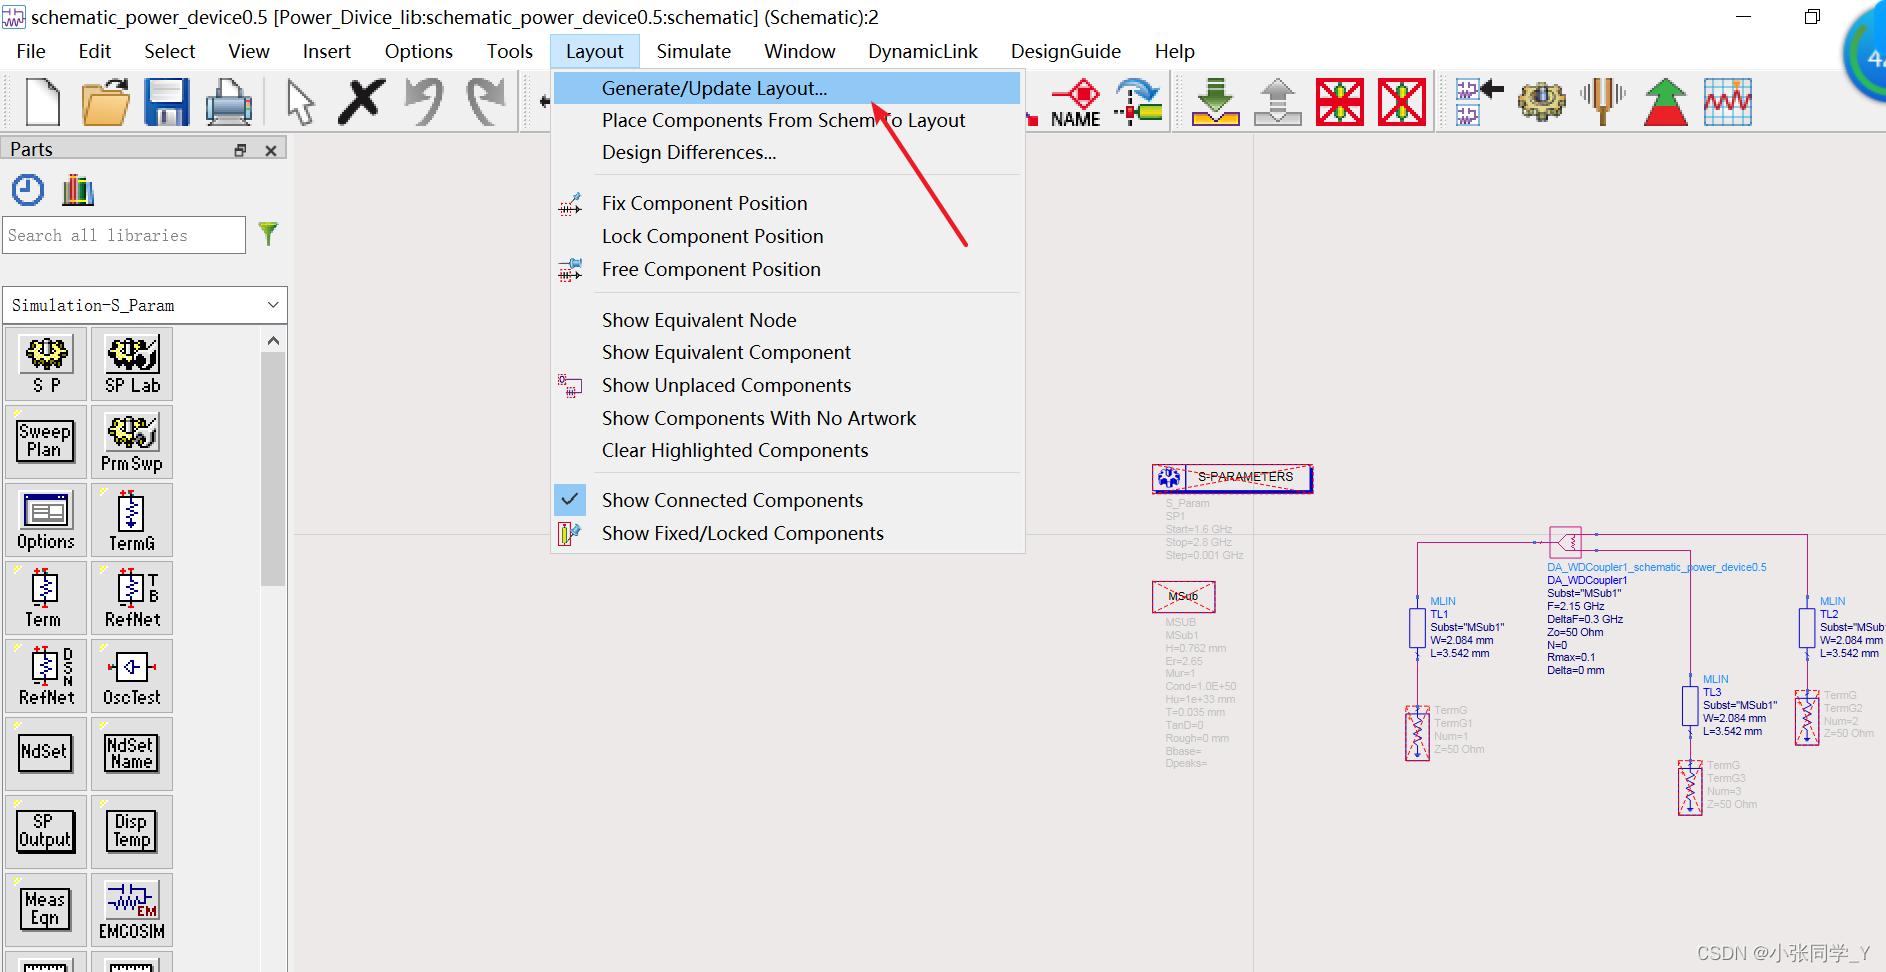1886x972 pixels.
Task: Click the filter funnel icon
Action: pos(268,234)
